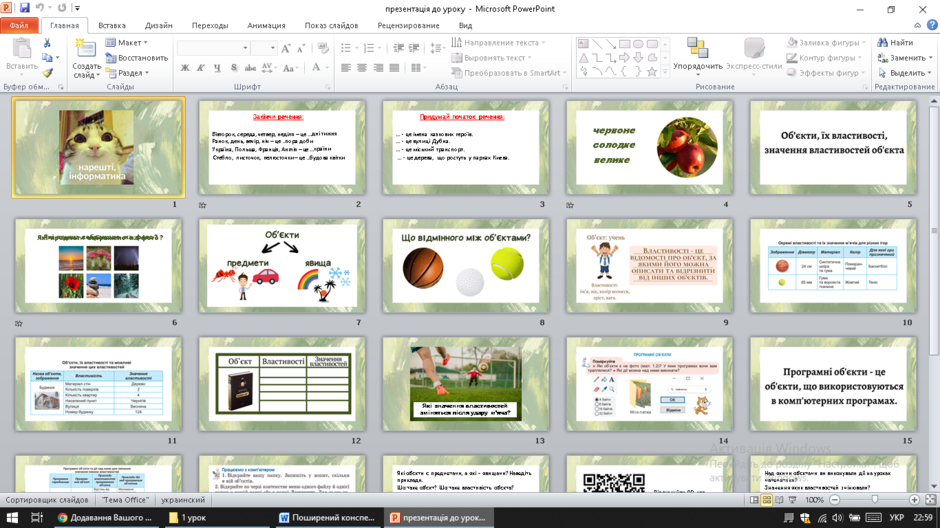Viewport: 940px width, 528px height.
Task: Open the Файл menu tab
Action: [x=19, y=25]
